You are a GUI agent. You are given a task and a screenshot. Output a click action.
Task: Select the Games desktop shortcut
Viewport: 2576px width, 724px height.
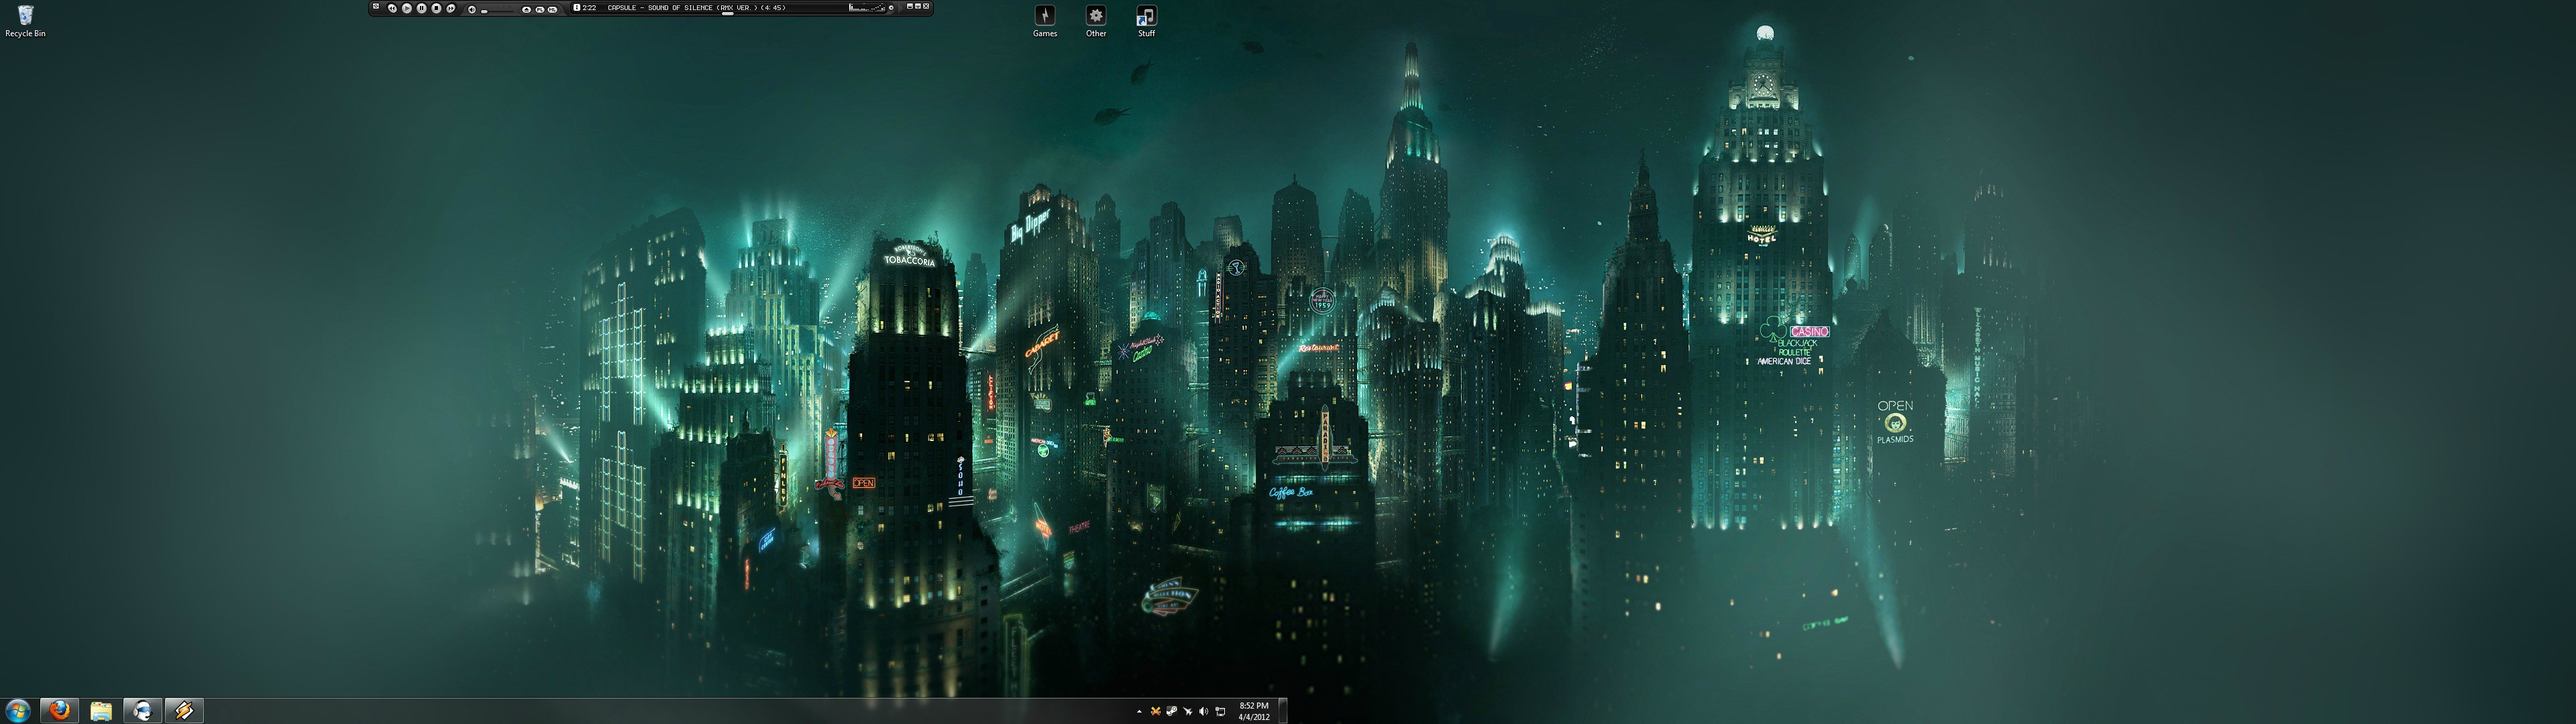[x=1045, y=21]
